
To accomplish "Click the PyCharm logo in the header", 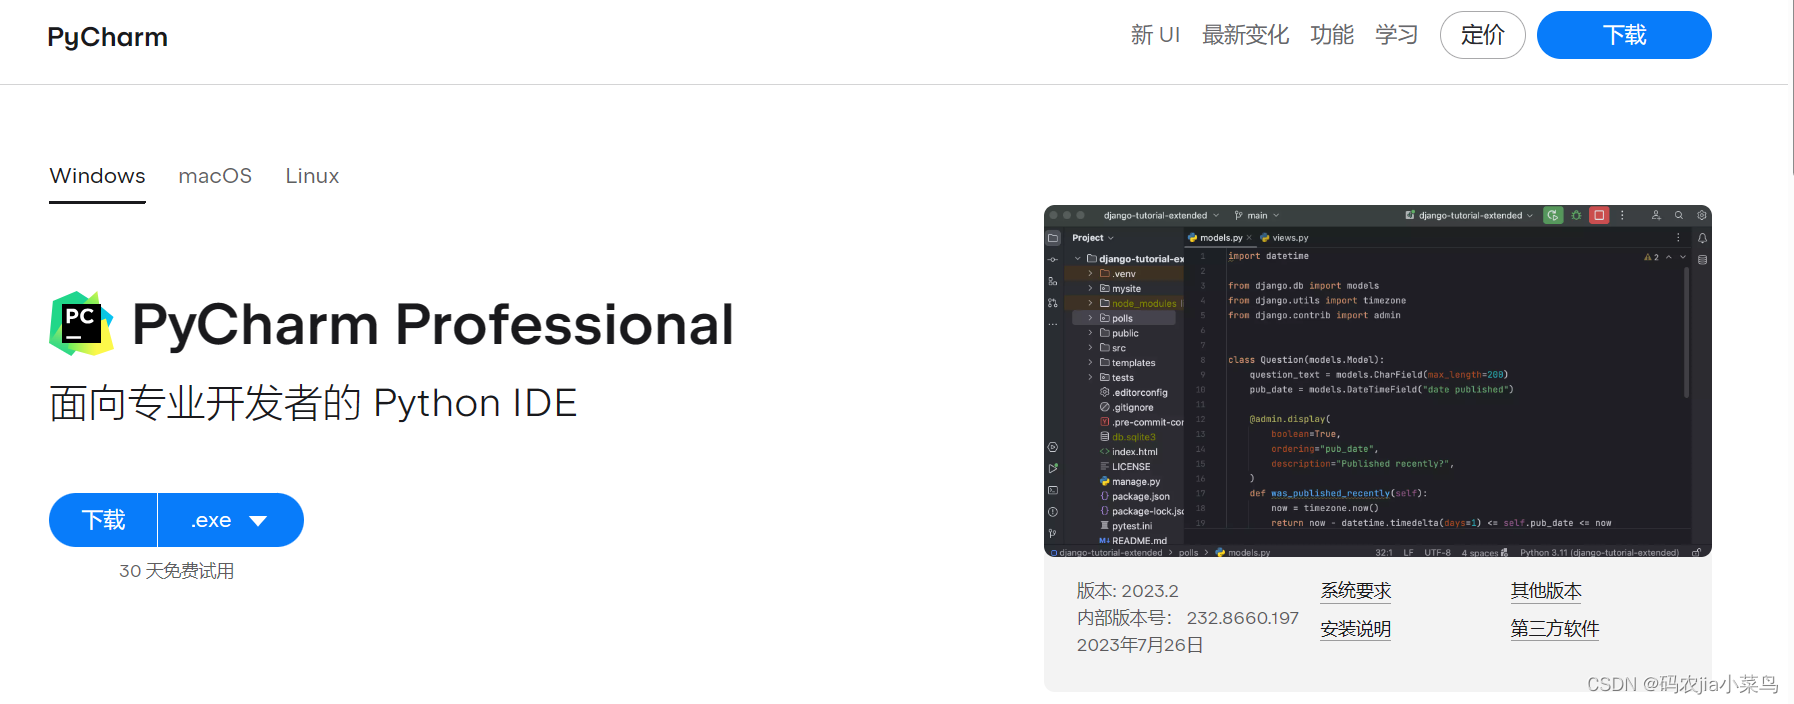I will (107, 37).
